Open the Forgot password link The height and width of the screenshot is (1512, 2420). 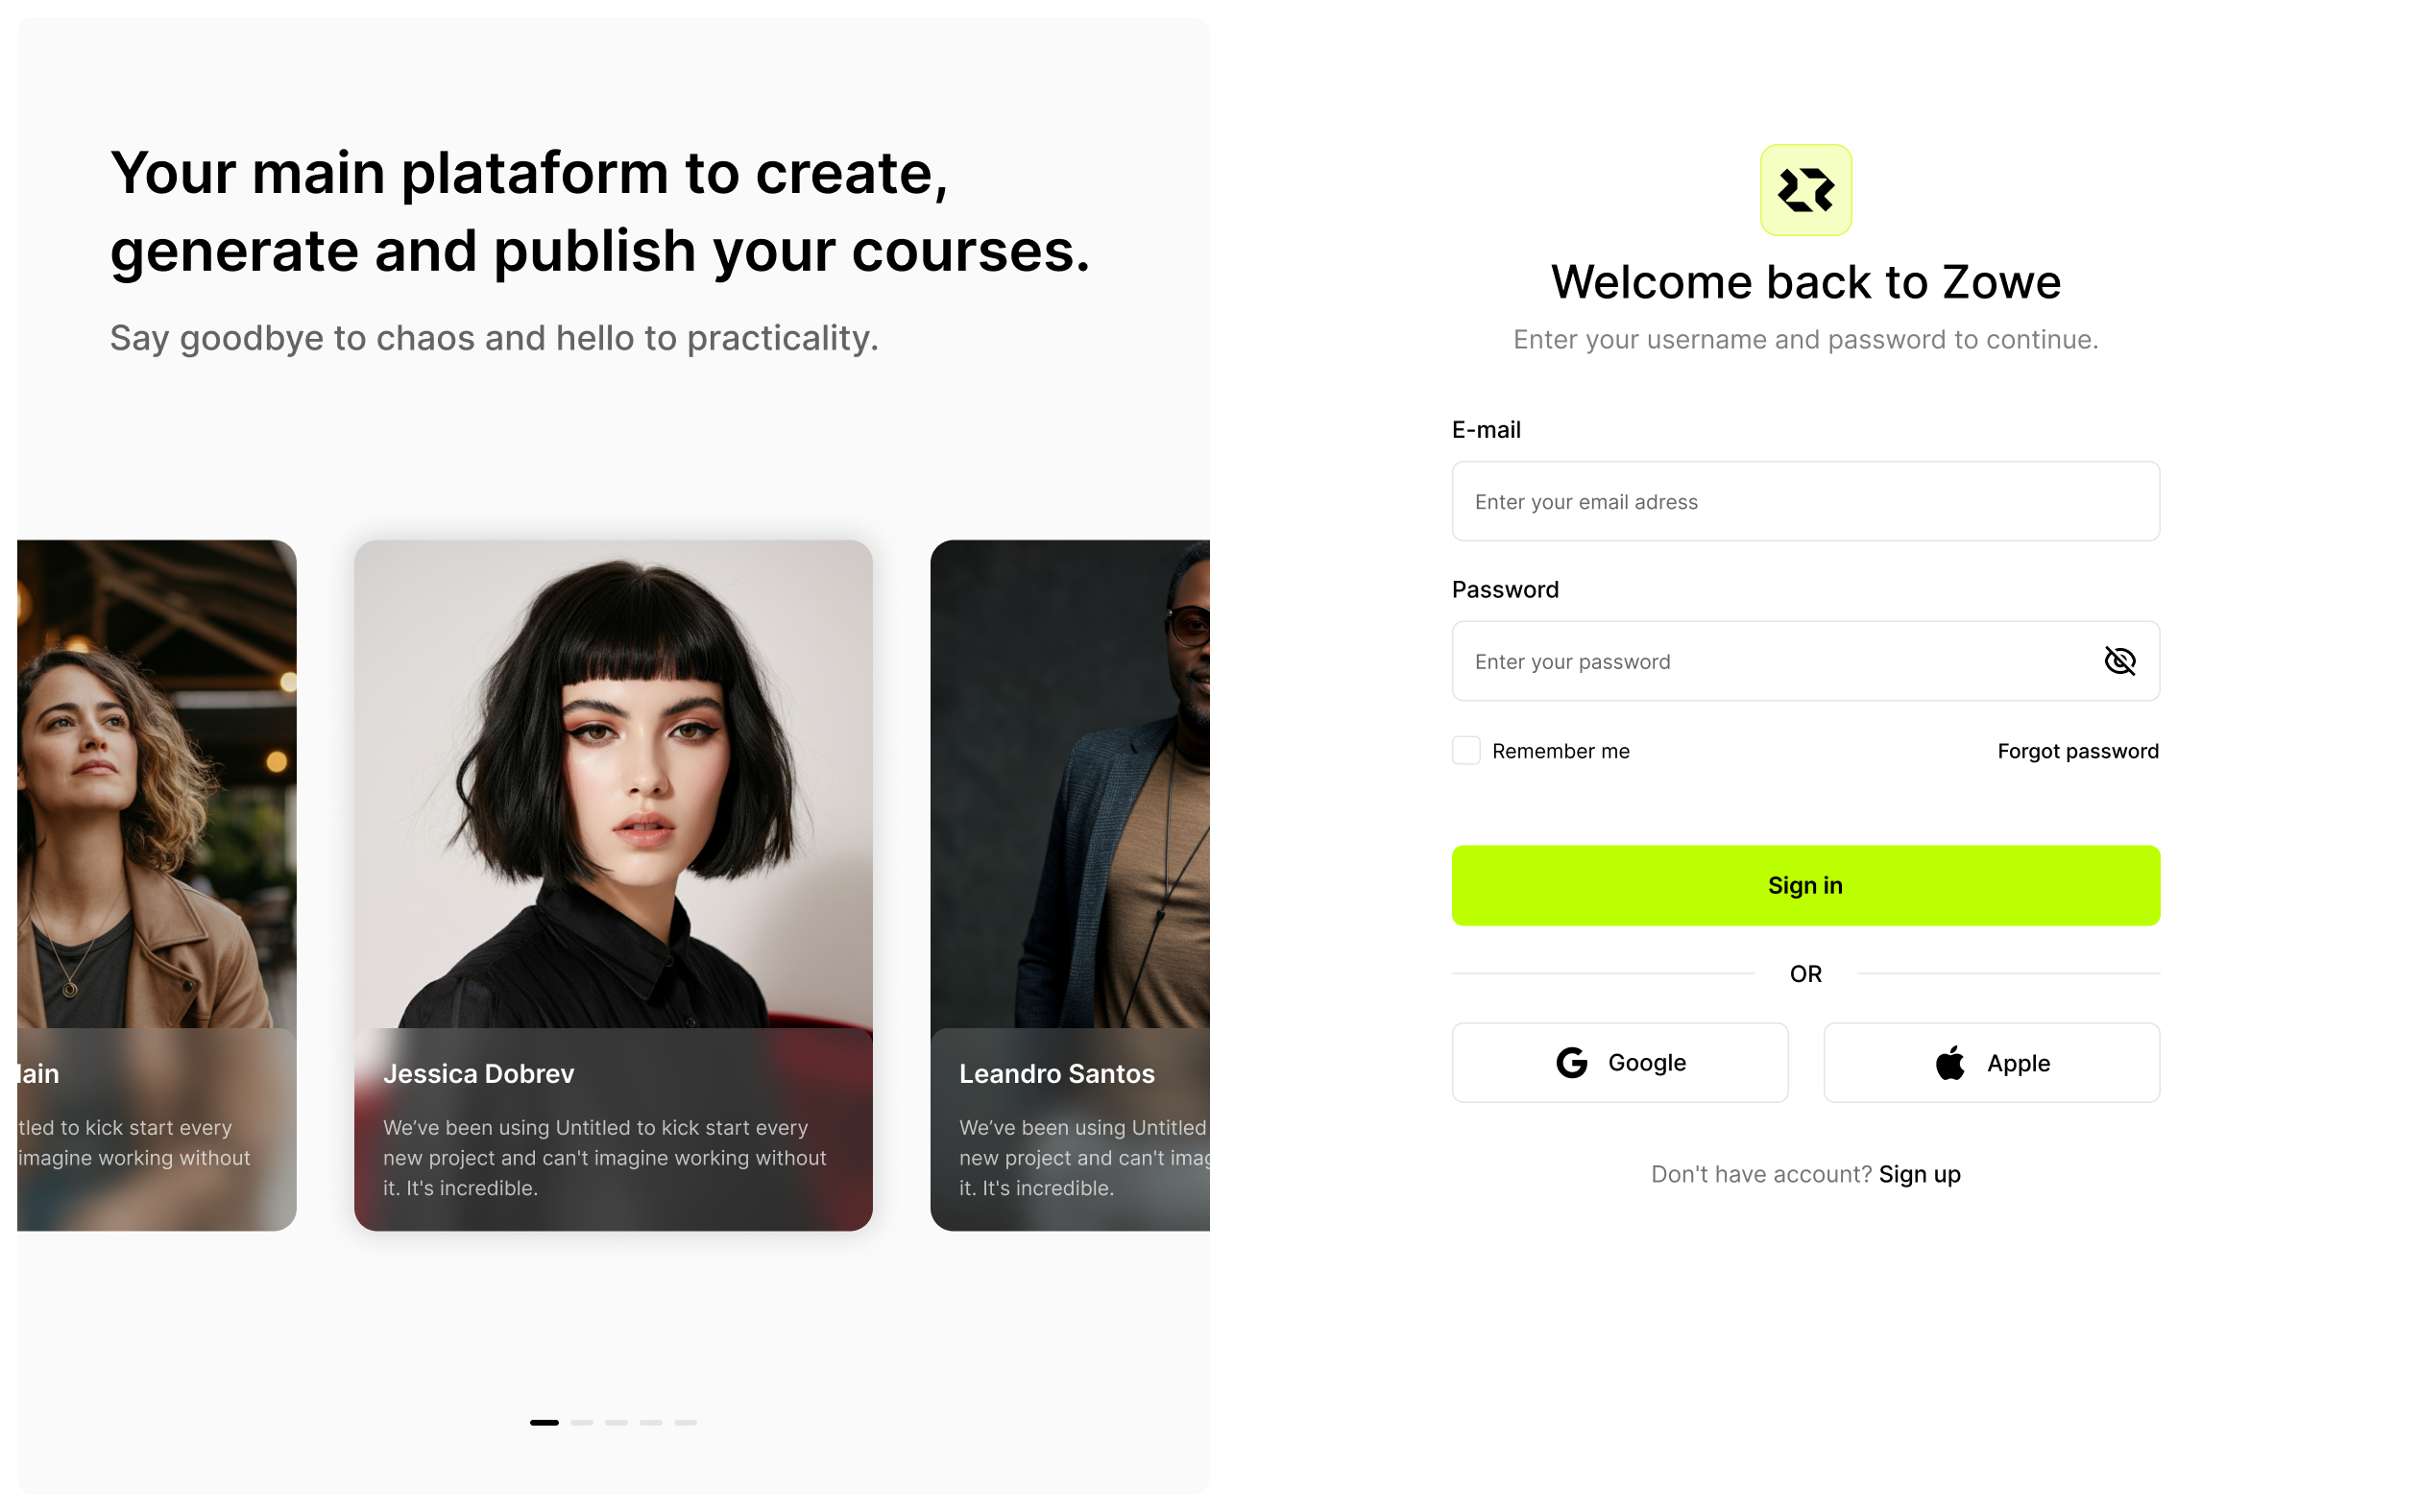(2078, 751)
